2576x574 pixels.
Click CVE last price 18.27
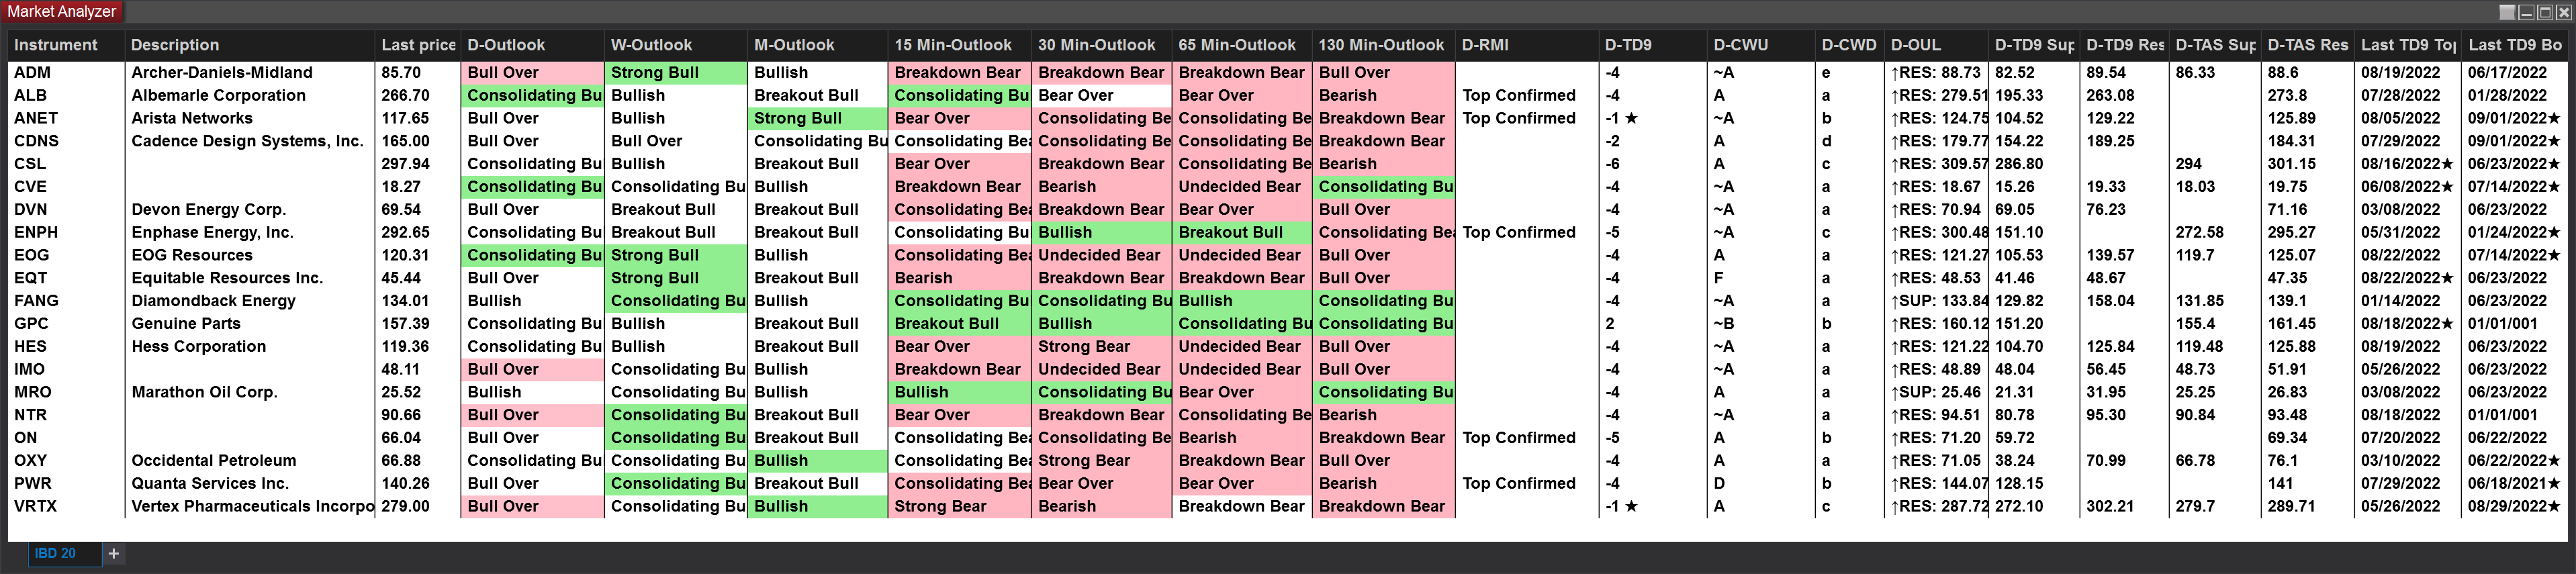418,187
